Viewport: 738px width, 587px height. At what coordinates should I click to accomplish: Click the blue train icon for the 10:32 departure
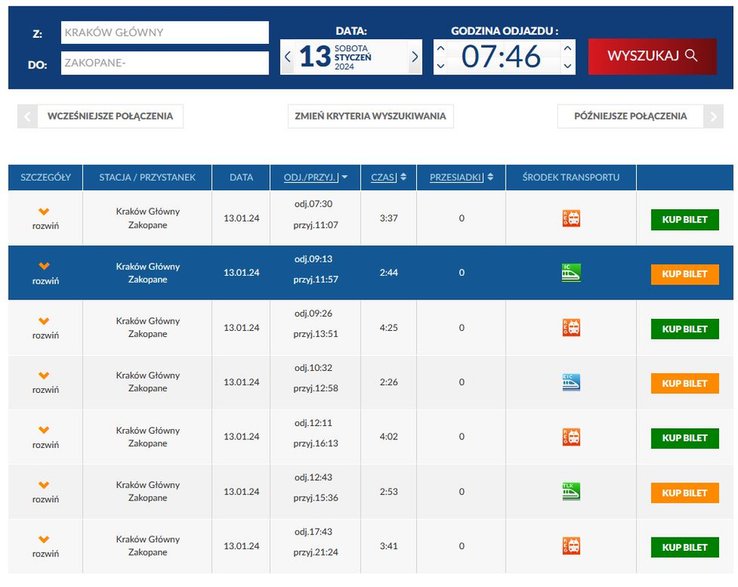[571, 382]
